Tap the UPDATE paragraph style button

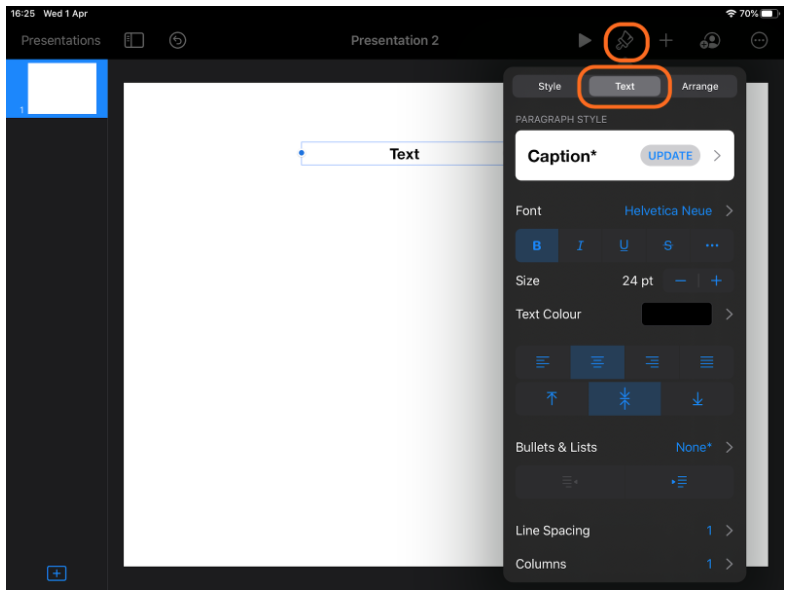(670, 155)
